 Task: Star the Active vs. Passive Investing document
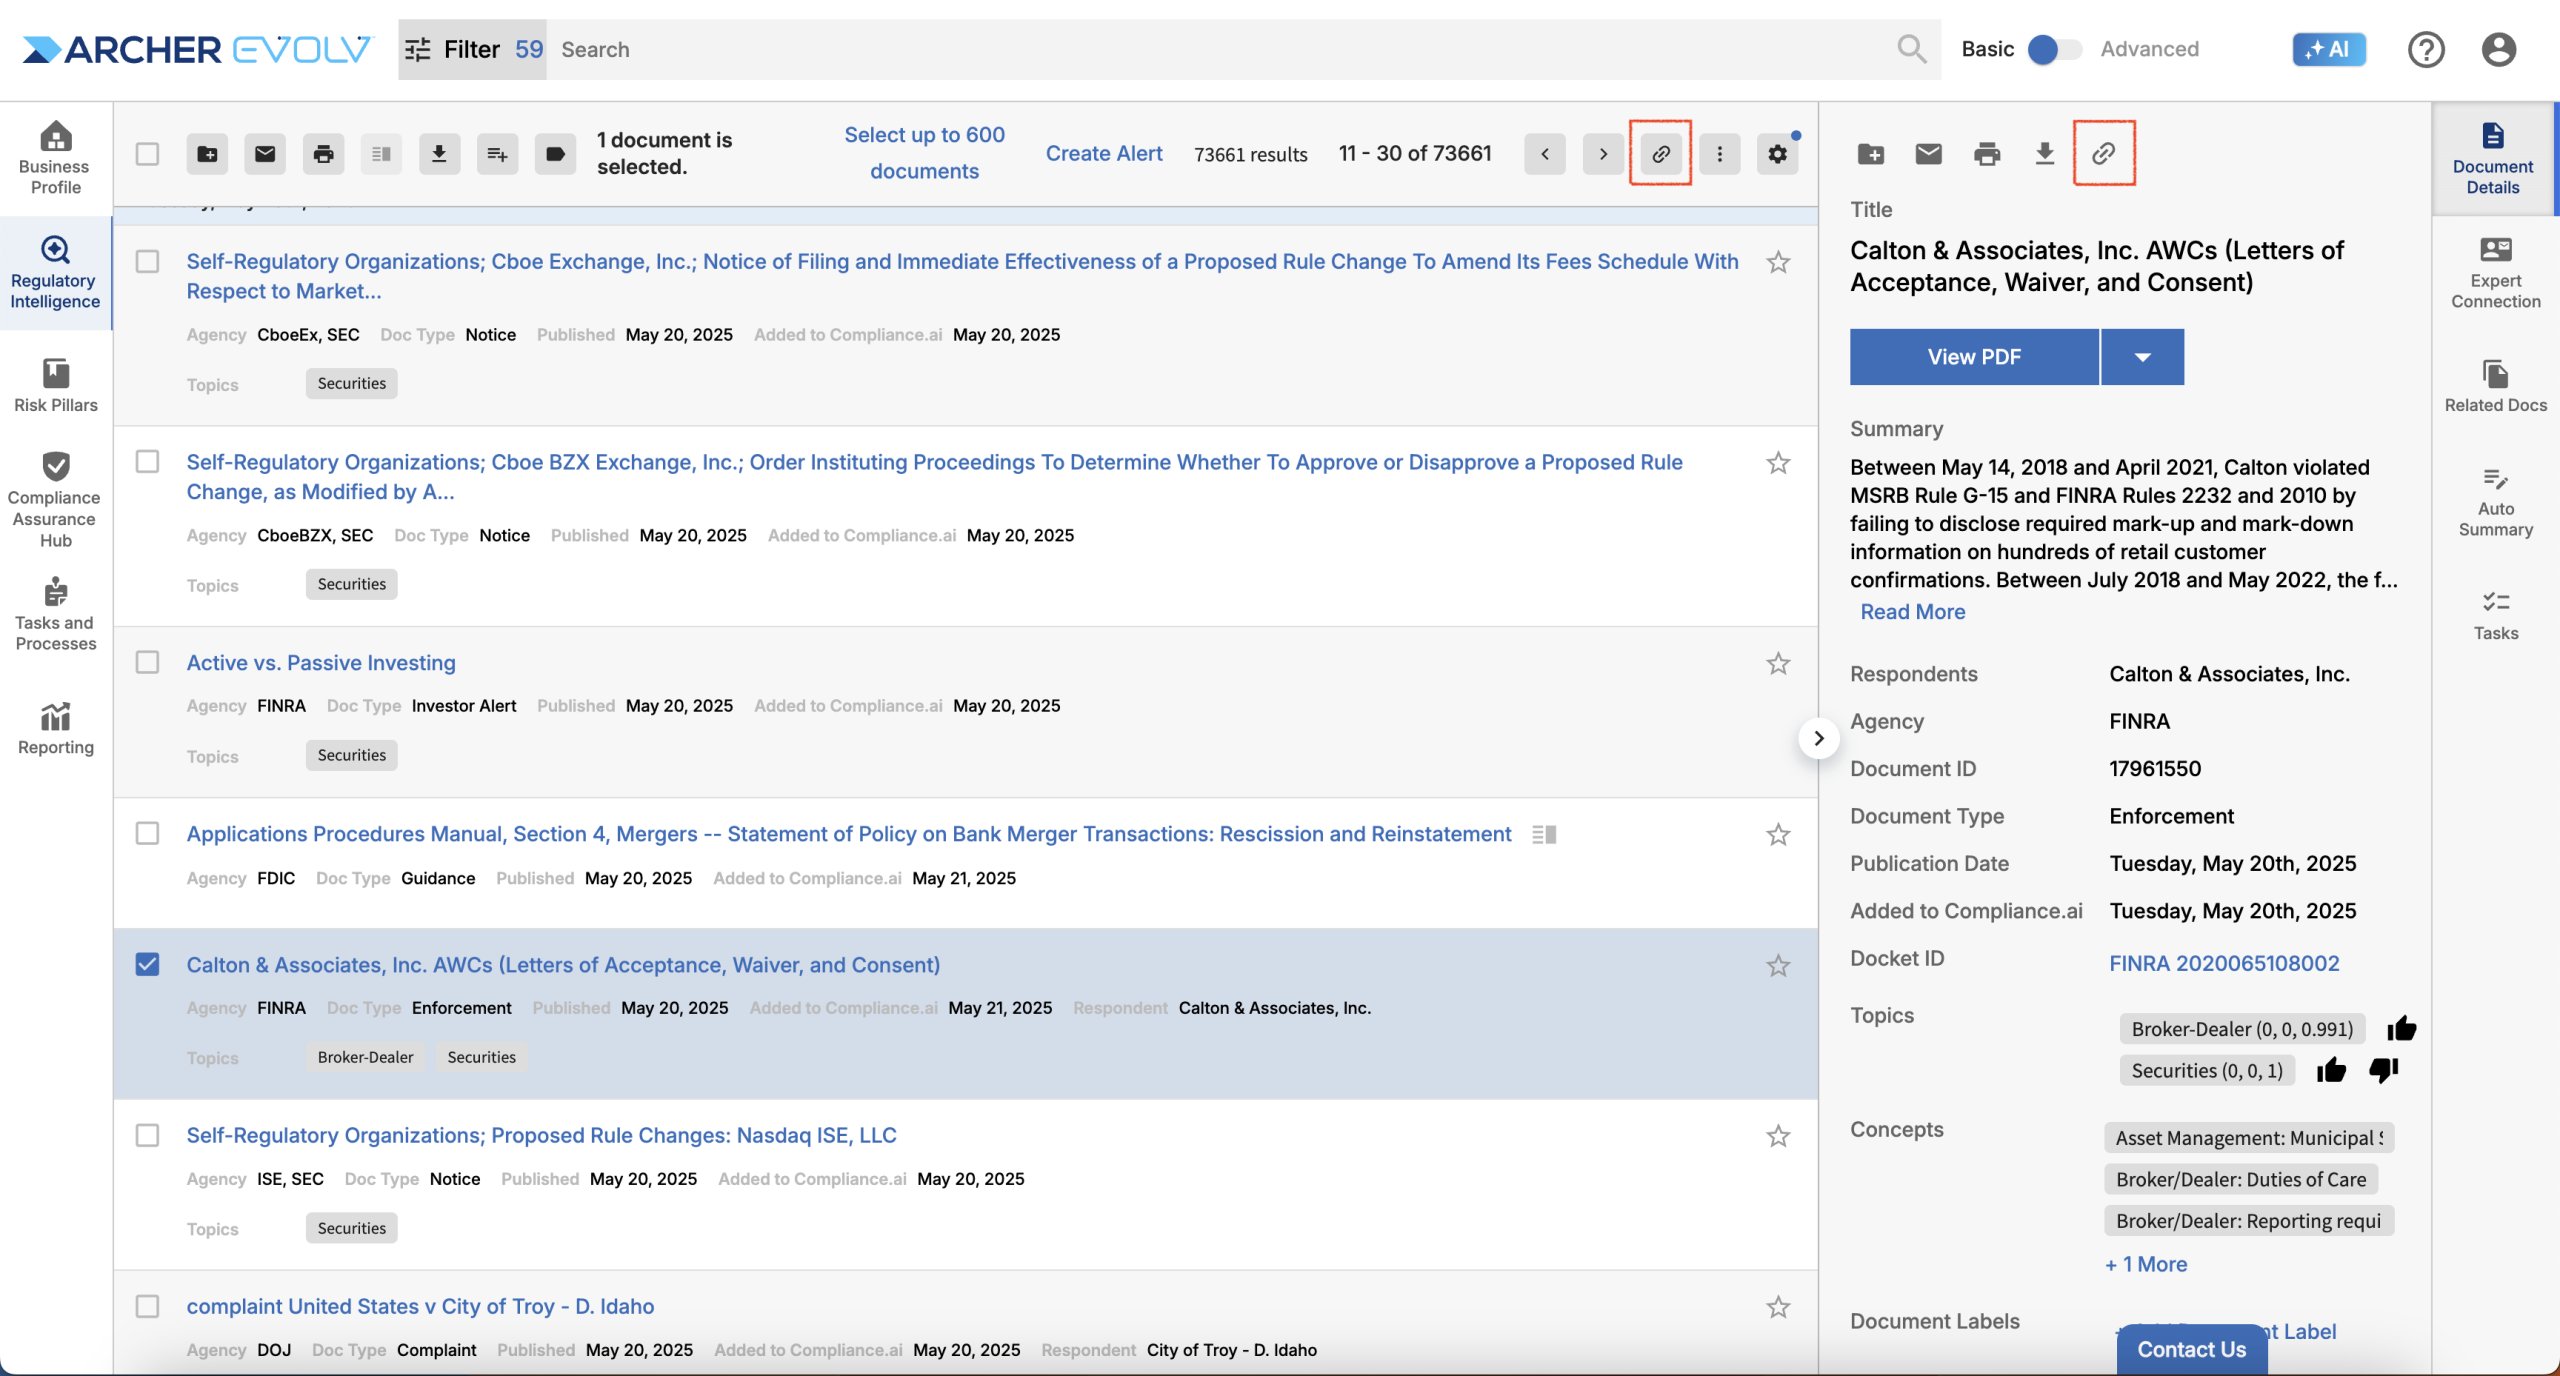[1777, 664]
